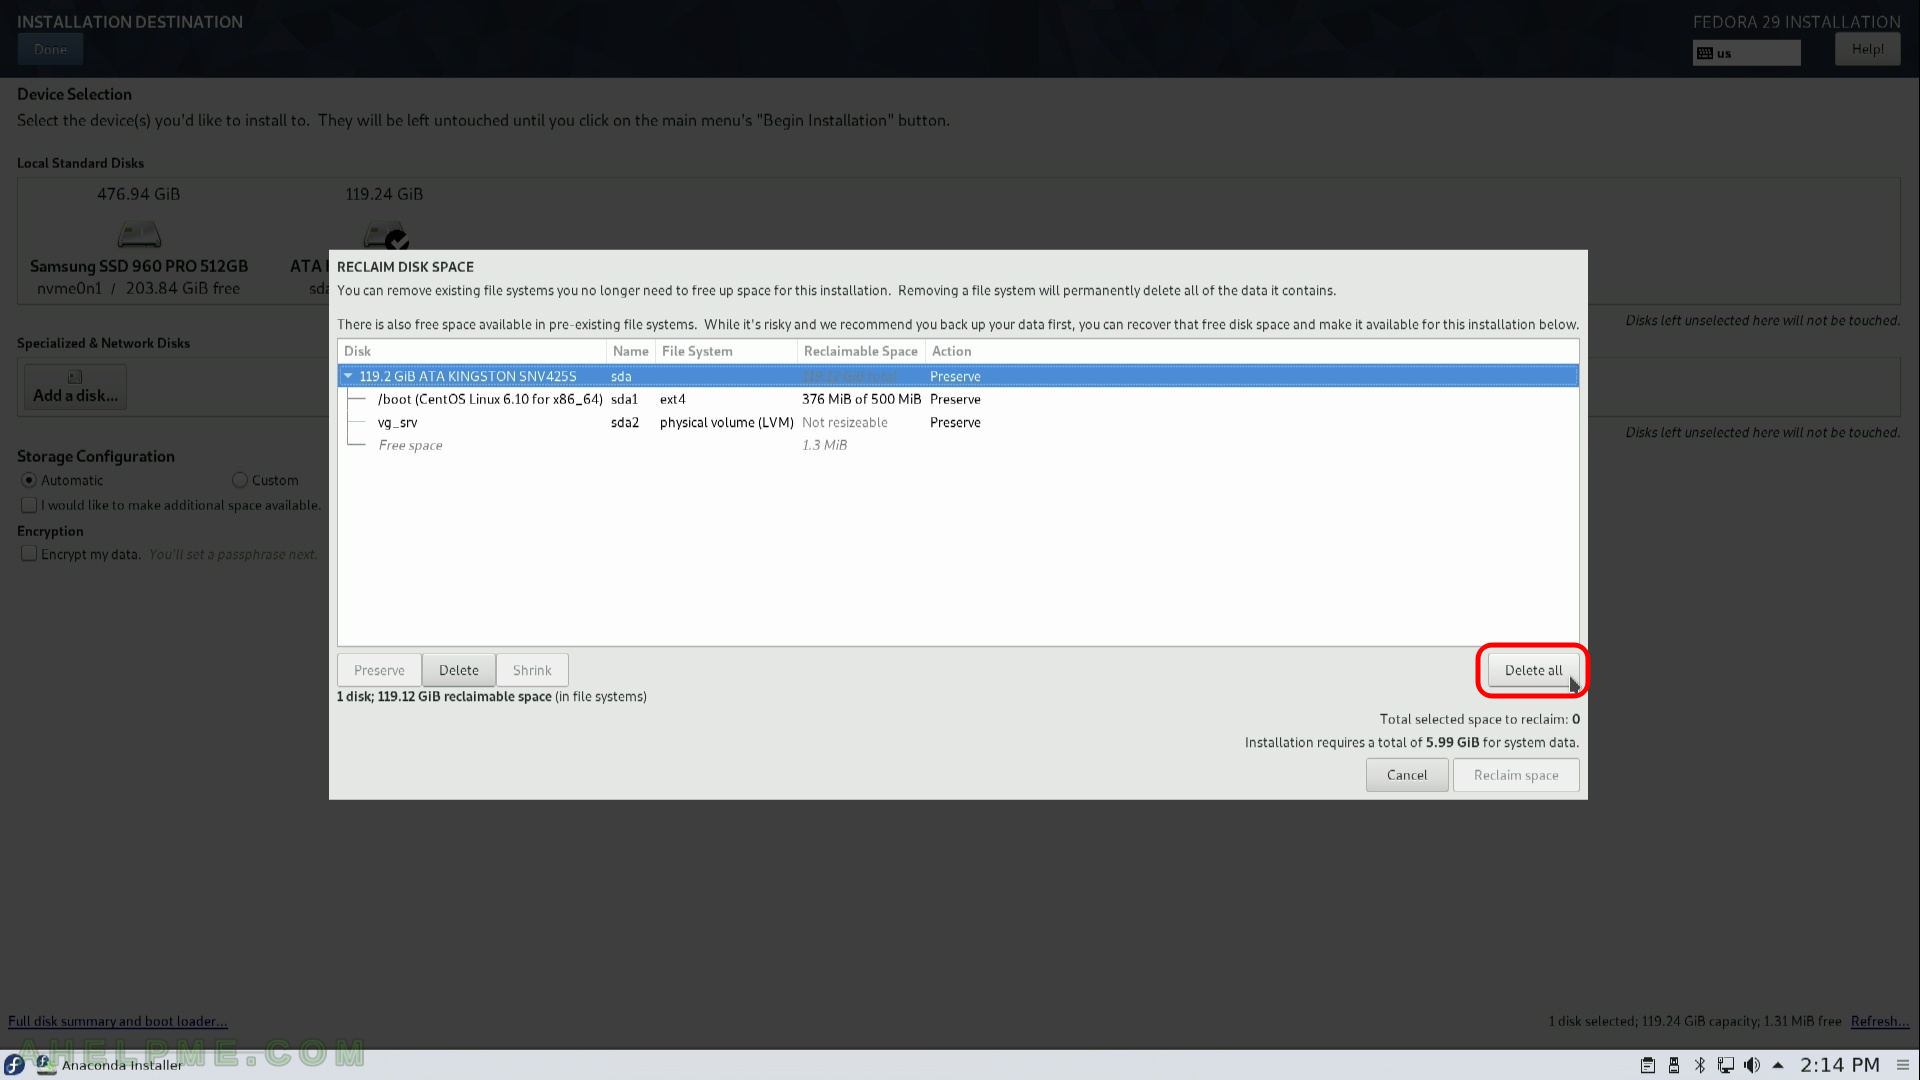This screenshot has height=1080, width=1920.
Task: Click '376 MiB of 500 MiB' cell
Action: click(x=861, y=399)
